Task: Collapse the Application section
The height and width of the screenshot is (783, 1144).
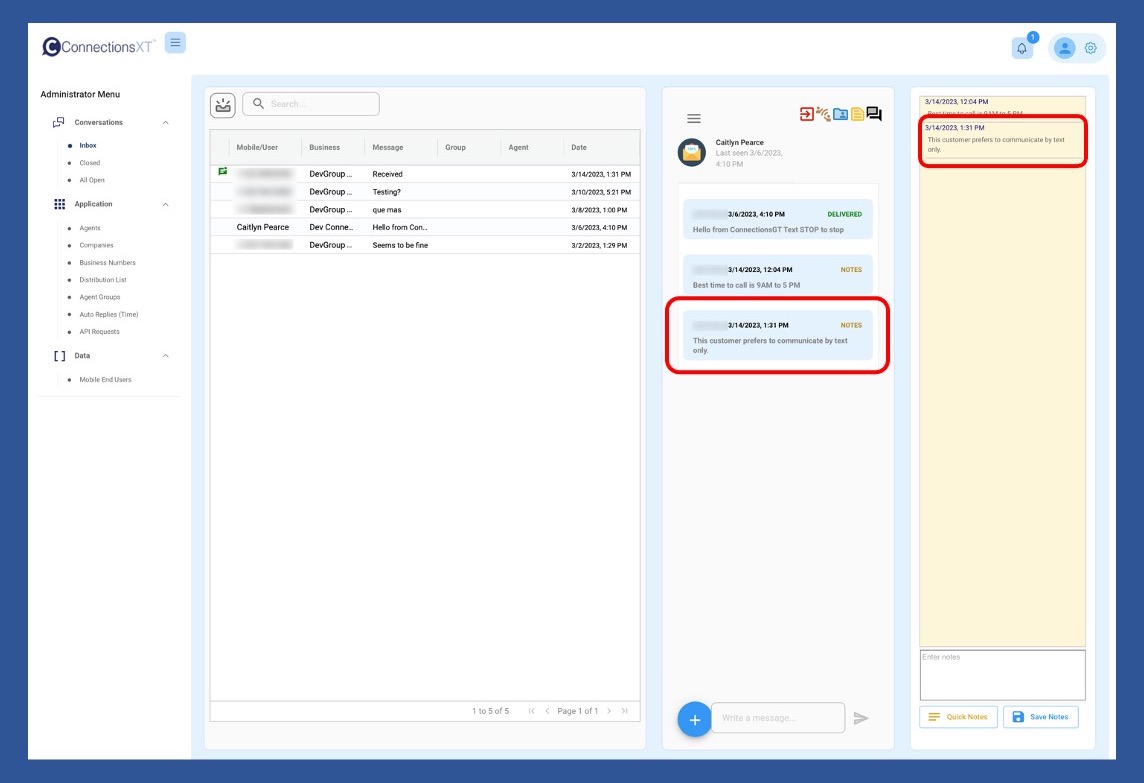Action: pyautogui.click(x=166, y=204)
